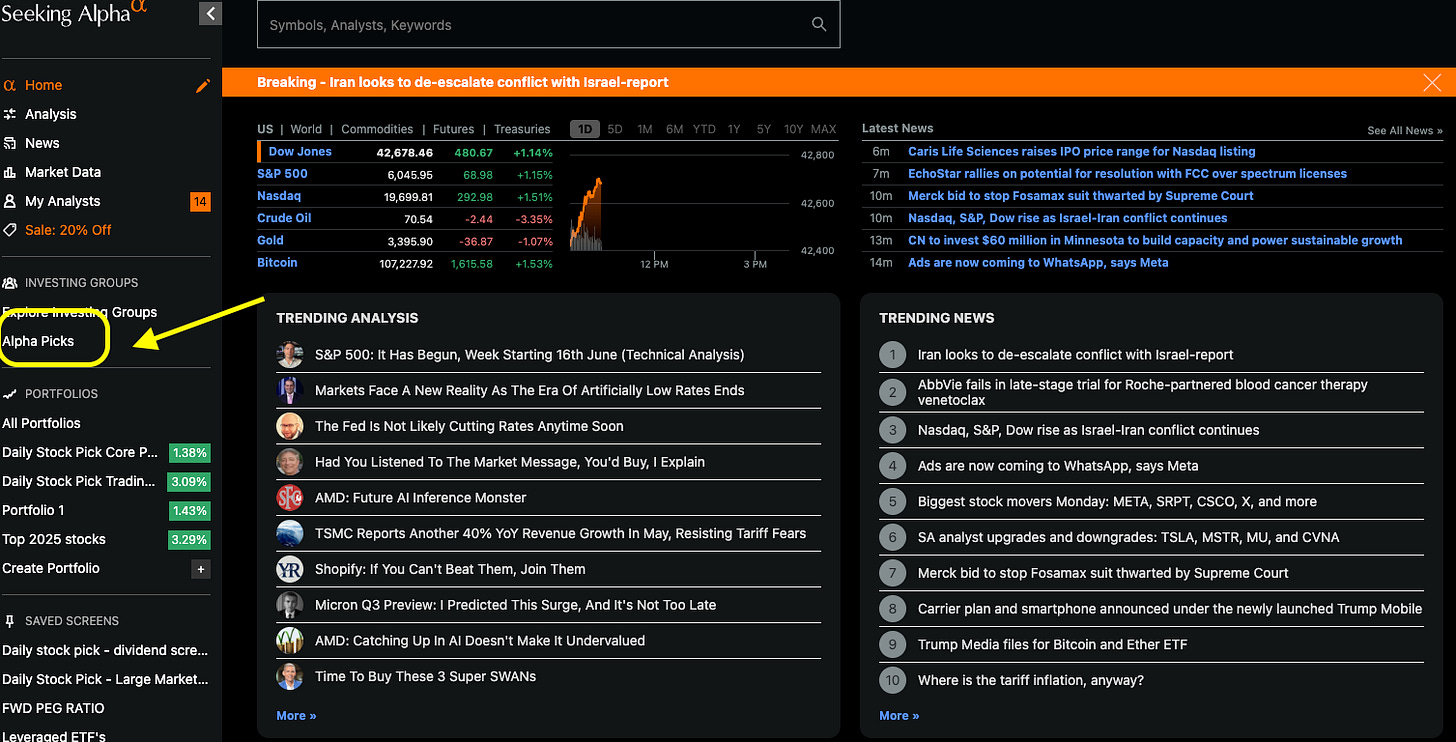
Task: Focus the Symbols, Analysts, Keywords search box
Action: 548,24
